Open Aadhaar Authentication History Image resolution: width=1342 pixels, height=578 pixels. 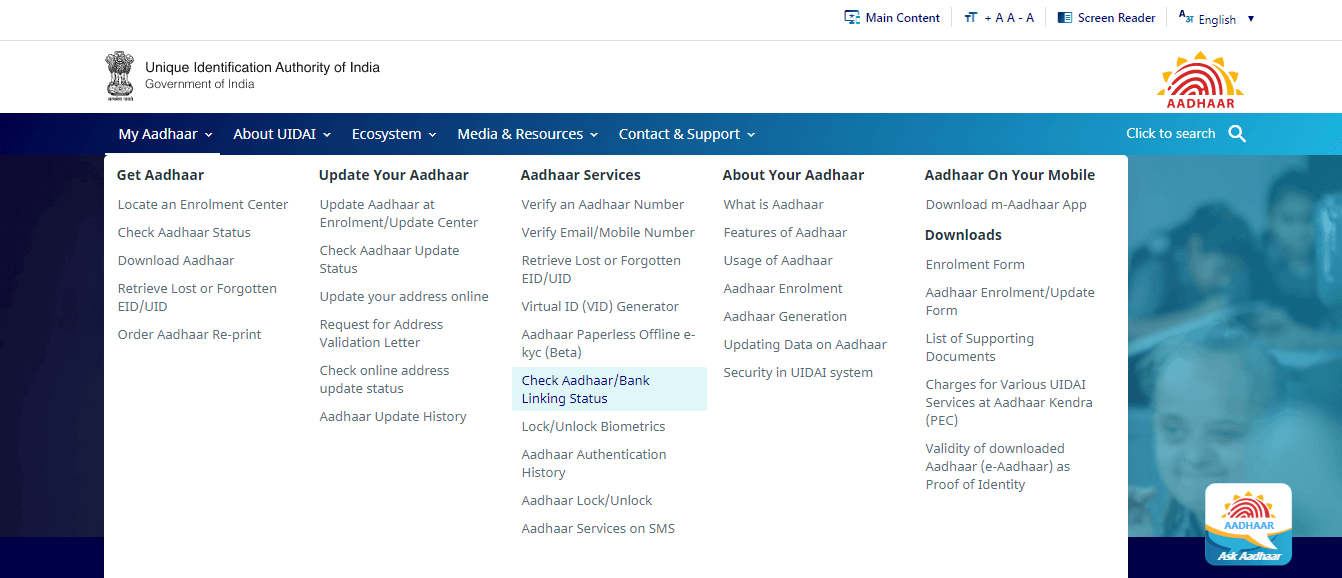594,463
